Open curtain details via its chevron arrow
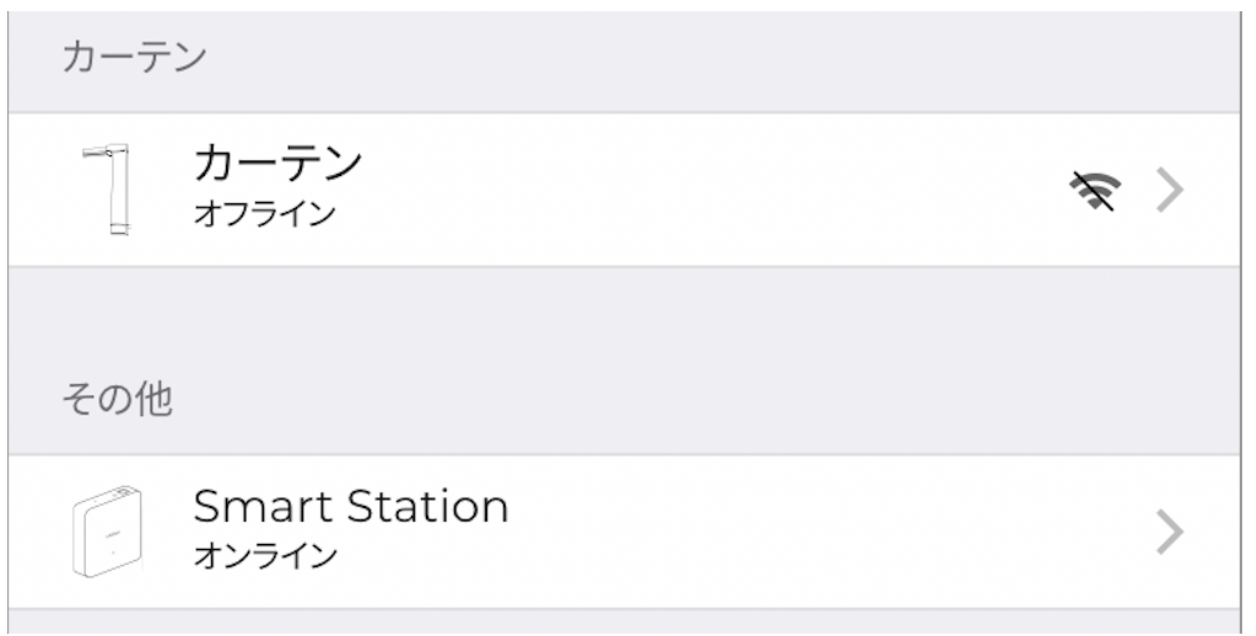1256x636 pixels. (1169, 190)
